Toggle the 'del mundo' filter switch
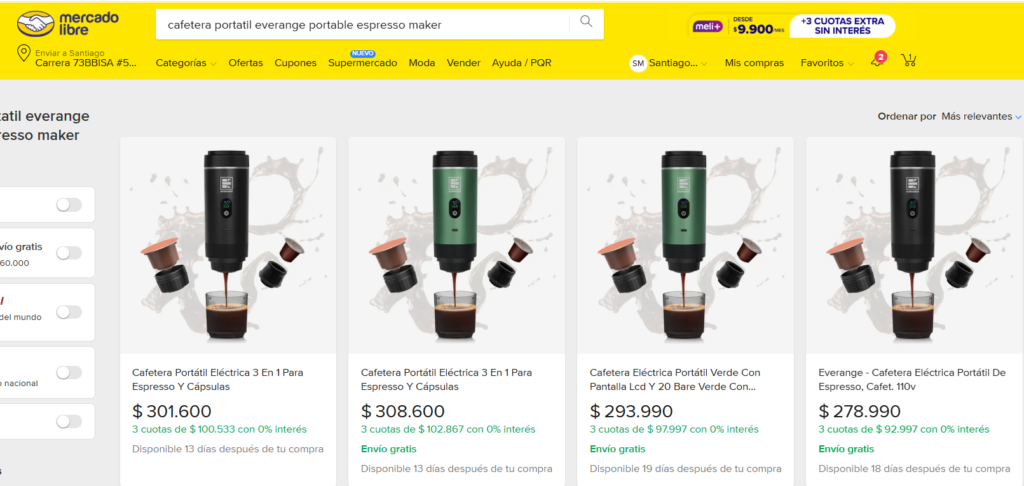The height and width of the screenshot is (486, 1024). pyautogui.click(x=69, y=312)
